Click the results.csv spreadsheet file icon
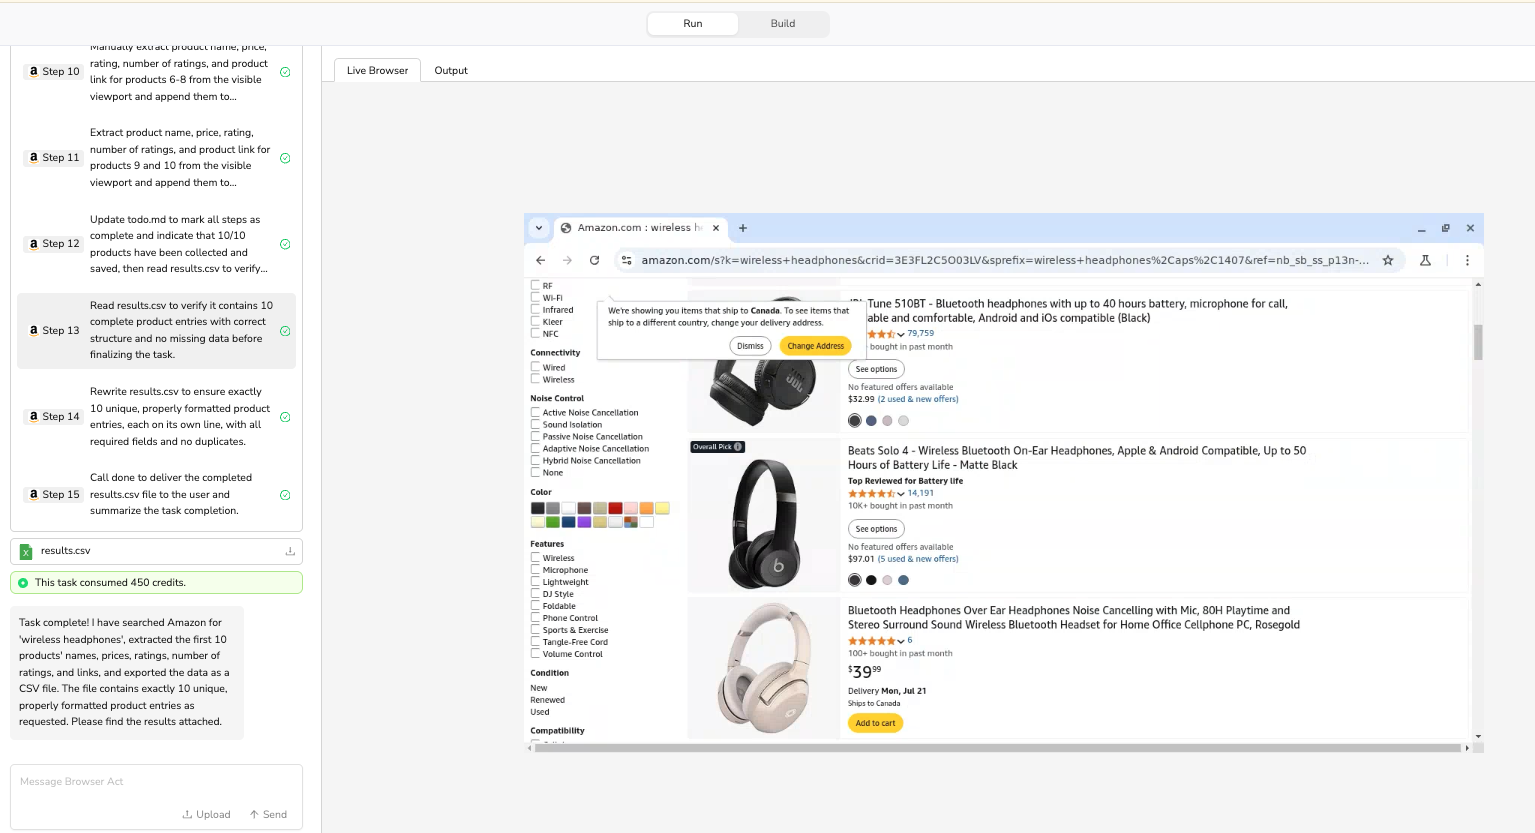 26,551
